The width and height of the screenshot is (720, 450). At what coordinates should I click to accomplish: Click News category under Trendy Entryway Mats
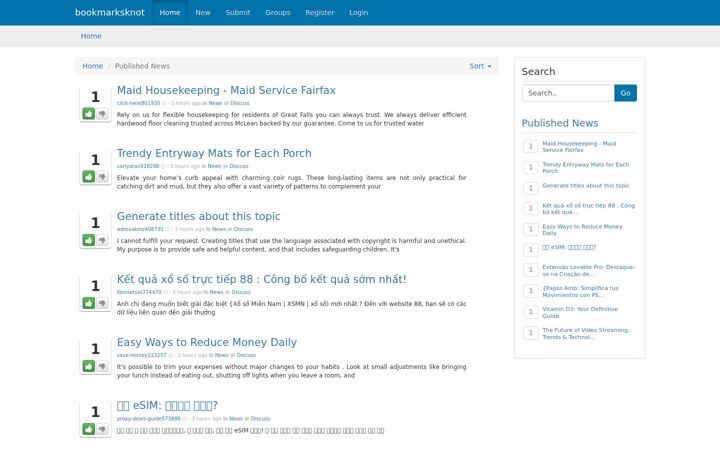[x=214, y=166]
